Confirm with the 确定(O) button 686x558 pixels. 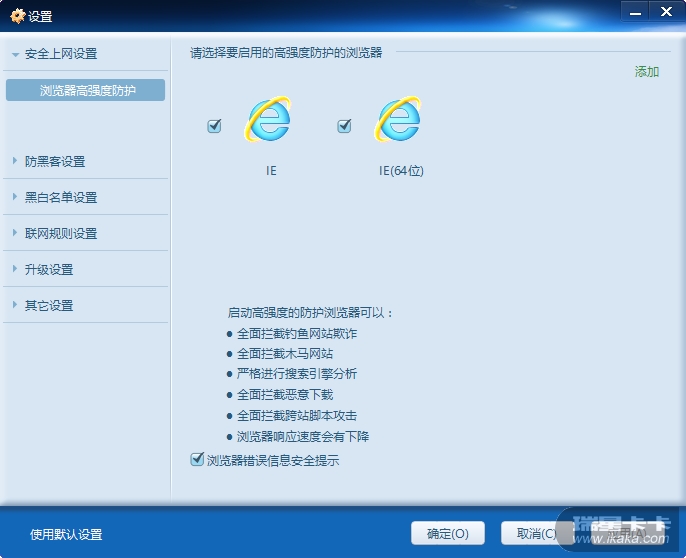click(x=448, y=533)
